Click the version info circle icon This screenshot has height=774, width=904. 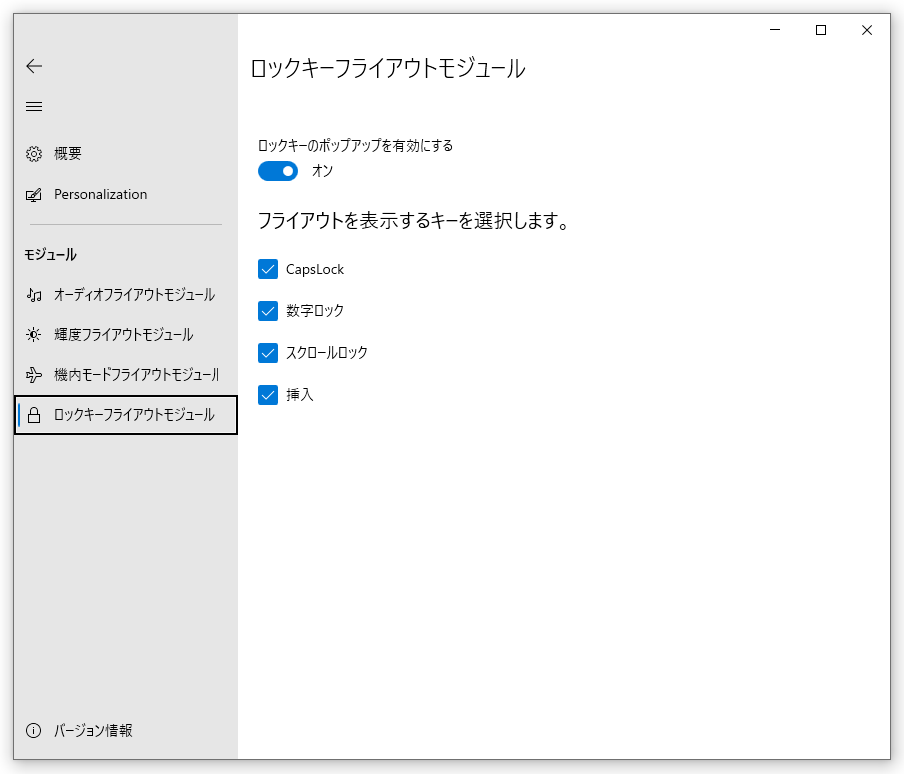click(34, 731)
